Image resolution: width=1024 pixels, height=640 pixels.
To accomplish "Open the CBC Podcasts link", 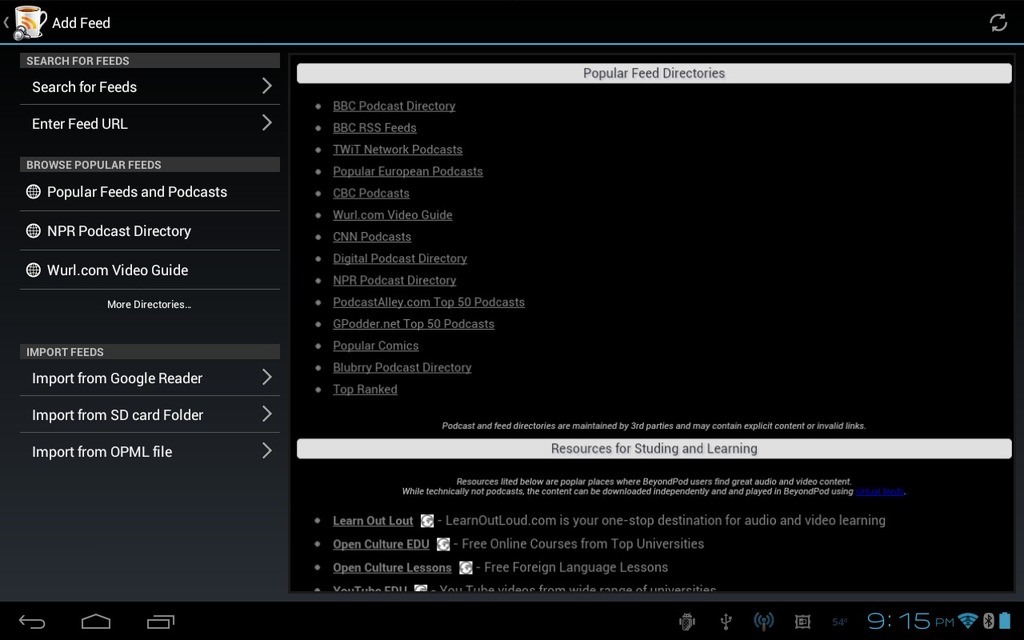I will [371, 193].
